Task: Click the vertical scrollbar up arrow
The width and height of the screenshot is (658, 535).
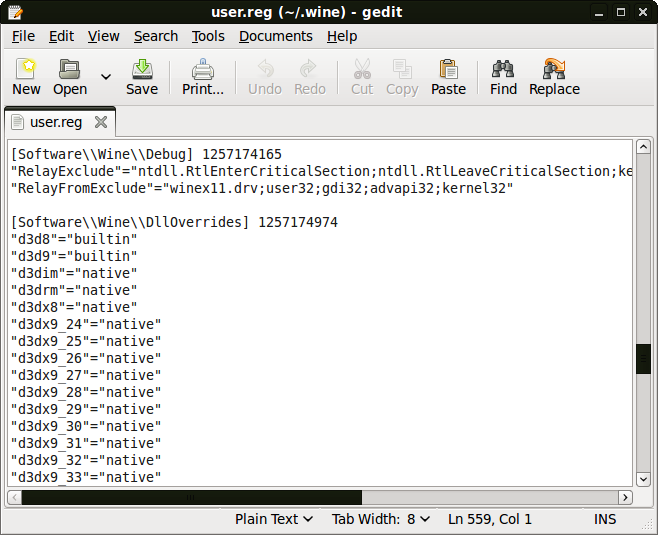Action: 643,147
